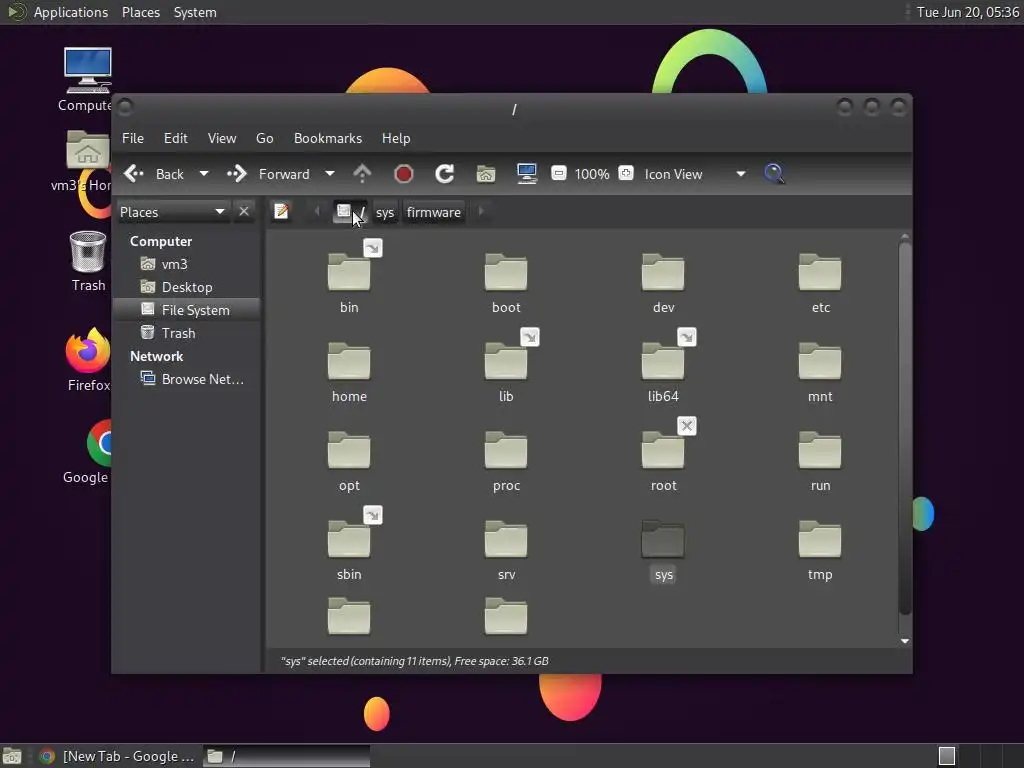The width and height of the screenshot is (1024, 768).
Task: Open the Go menu
Action: click(x=264, y=138)
